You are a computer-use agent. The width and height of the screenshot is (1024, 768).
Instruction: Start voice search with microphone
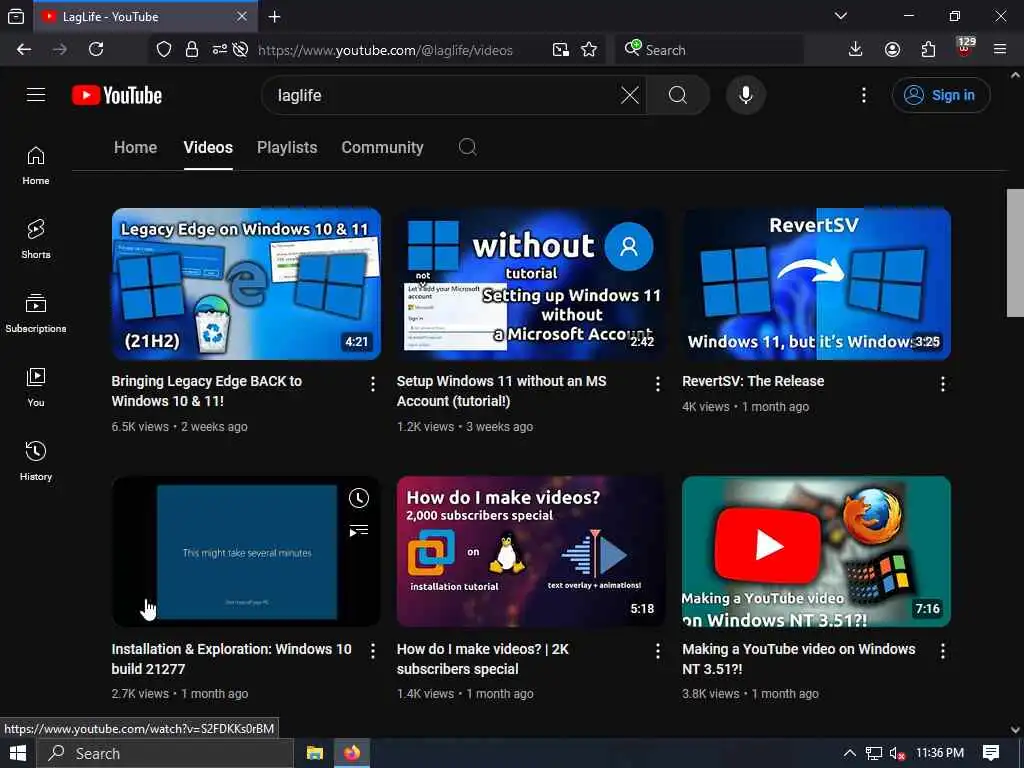pyautogui.click(x=745, y=95)
